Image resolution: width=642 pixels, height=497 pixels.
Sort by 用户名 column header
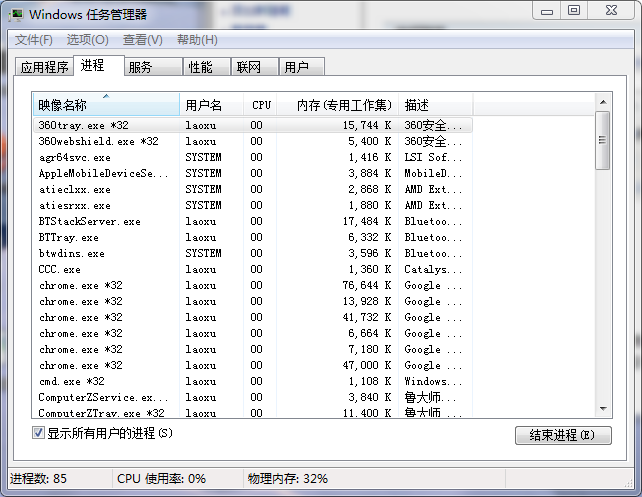point(212,105)
